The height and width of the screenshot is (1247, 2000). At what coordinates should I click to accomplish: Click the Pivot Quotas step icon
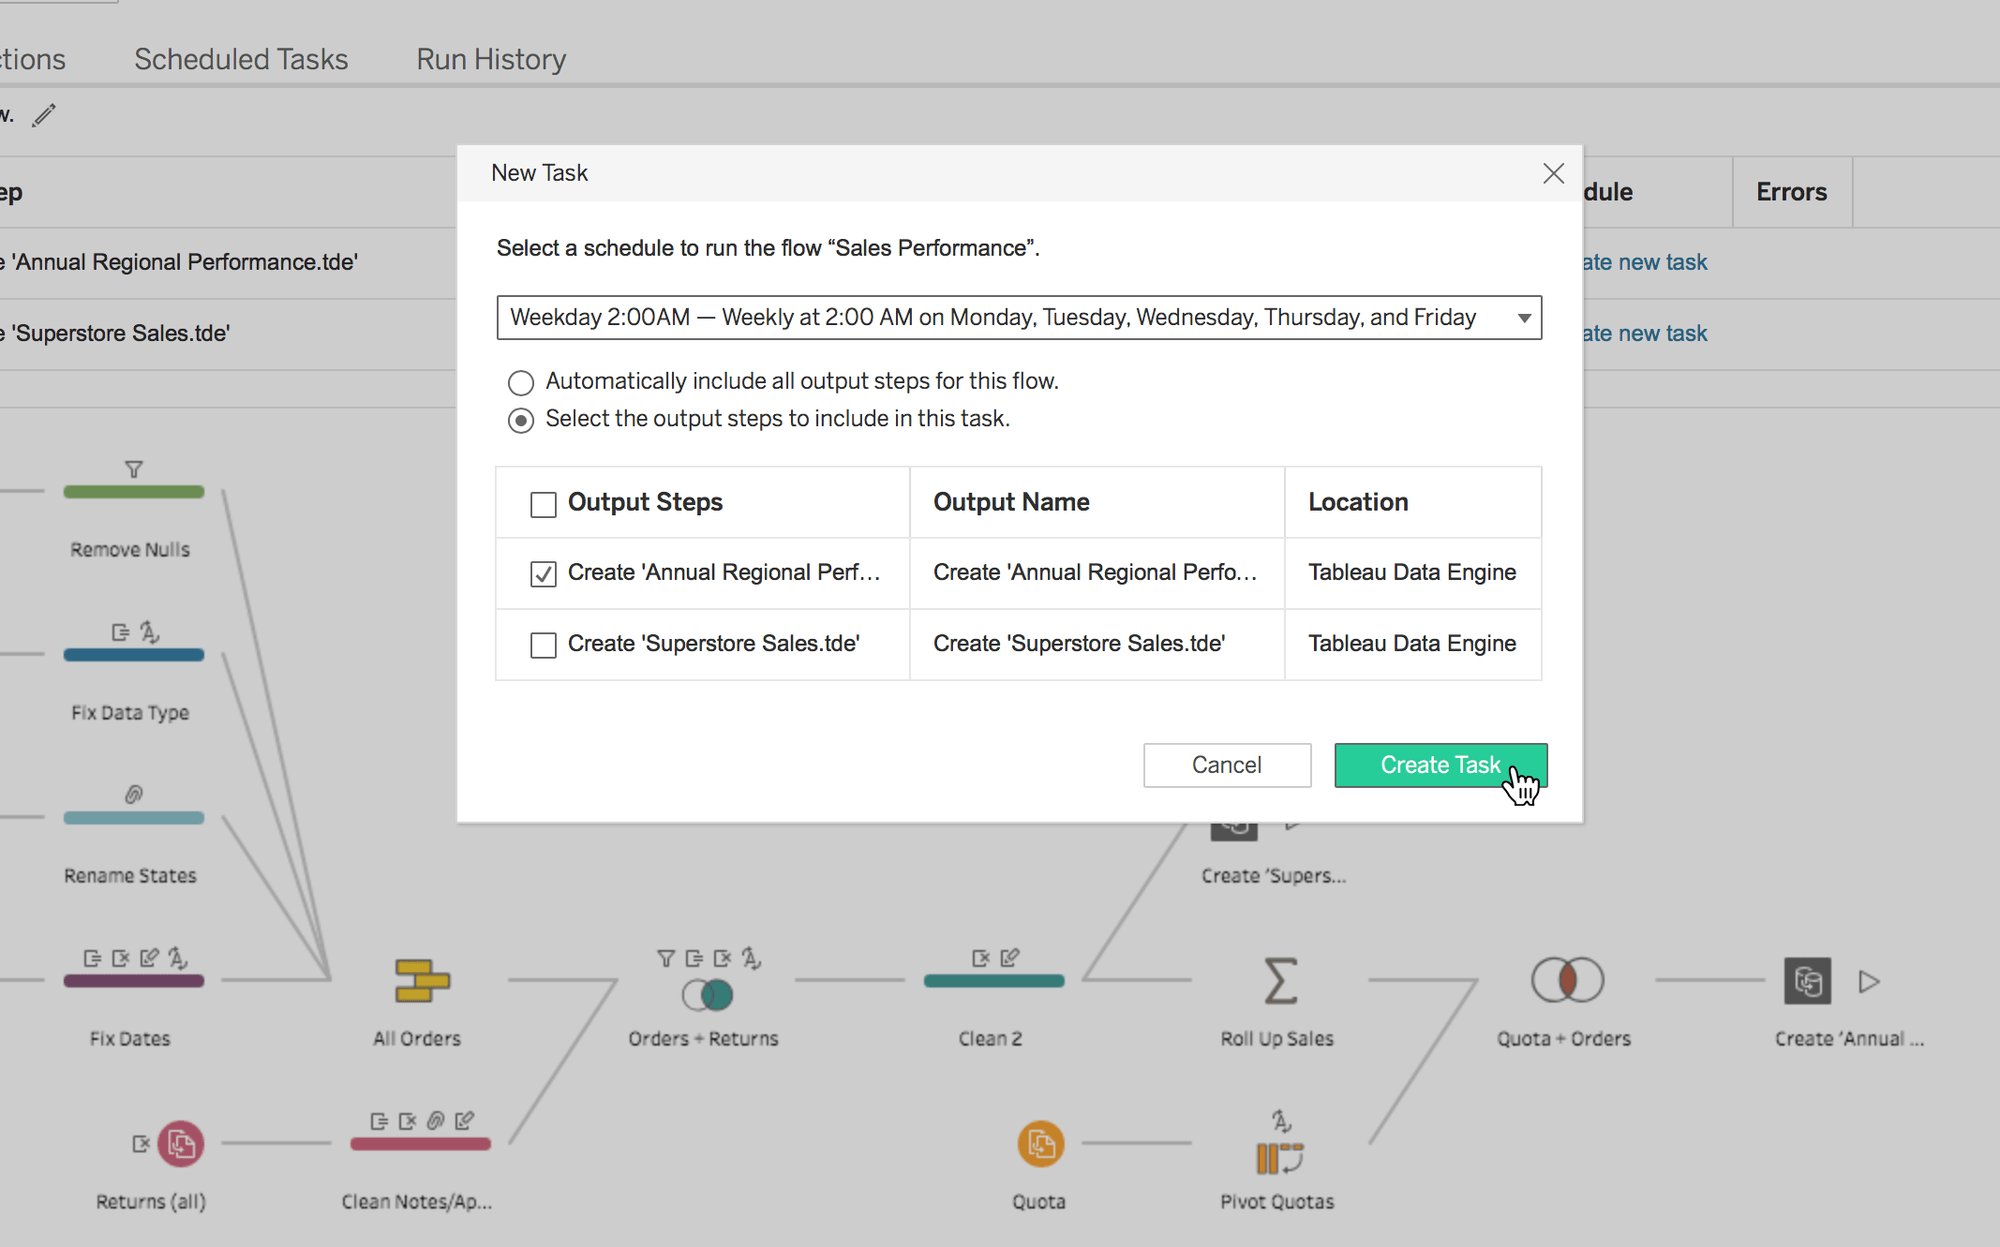(x=1278, y=1157)
